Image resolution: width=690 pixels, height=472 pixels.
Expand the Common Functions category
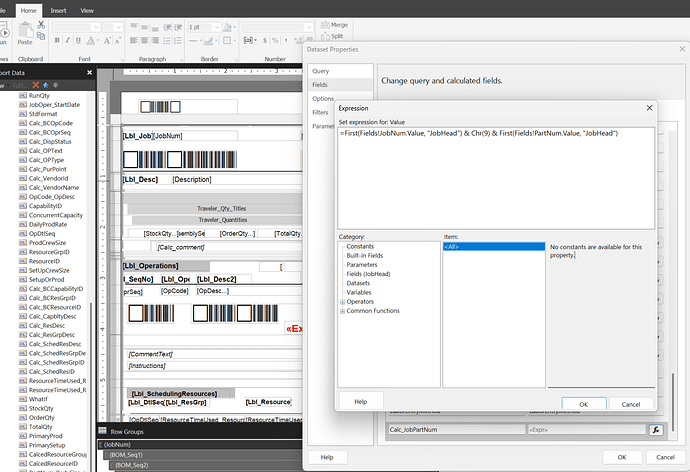pos(342,311)
